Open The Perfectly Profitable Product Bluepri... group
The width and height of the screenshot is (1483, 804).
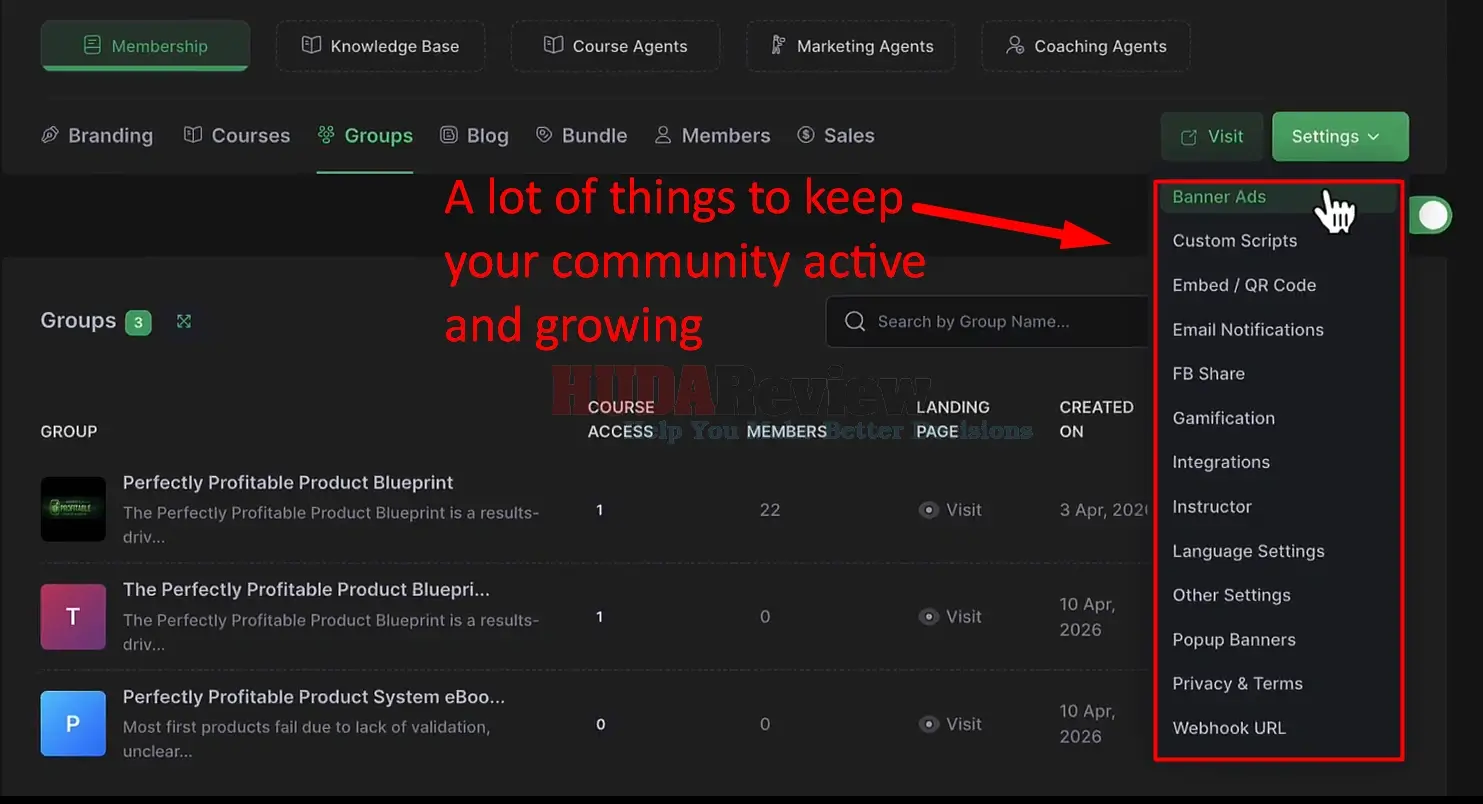coord(306,590)
